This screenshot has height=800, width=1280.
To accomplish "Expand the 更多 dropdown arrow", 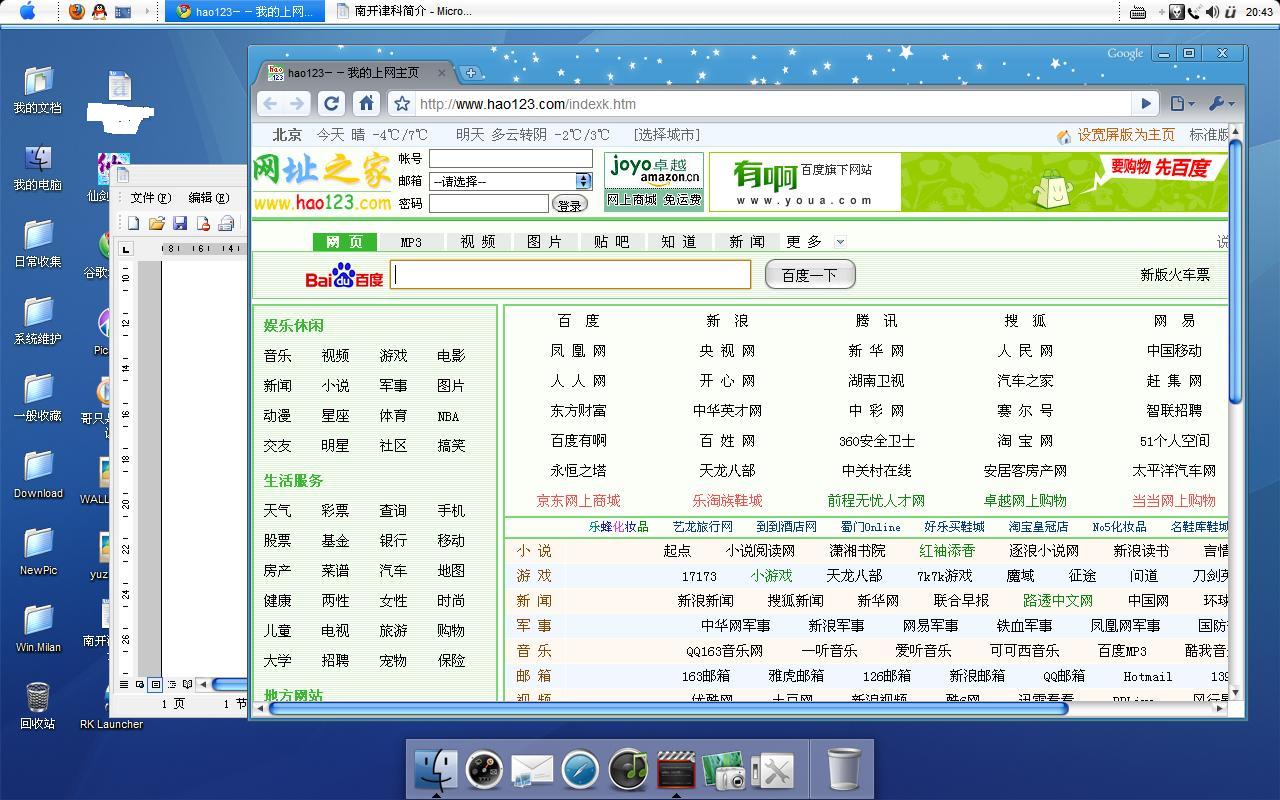I will coord(840,242).
